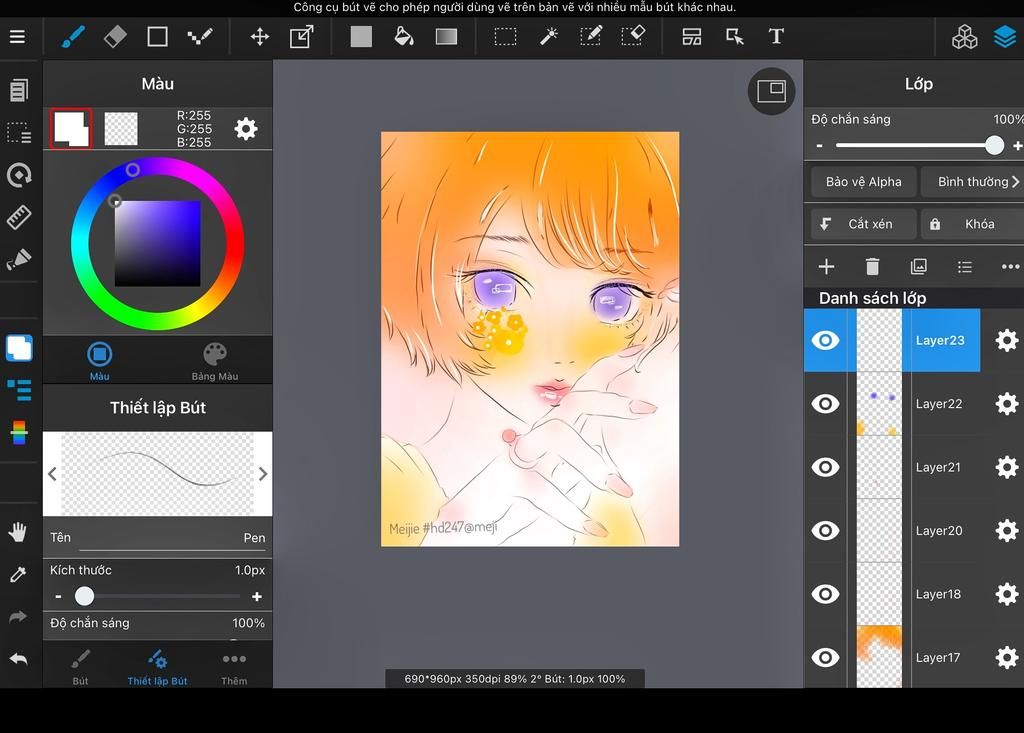1024x733 pixels.
Task: Select the Eraser tool
Action: [x=115, y=37]
